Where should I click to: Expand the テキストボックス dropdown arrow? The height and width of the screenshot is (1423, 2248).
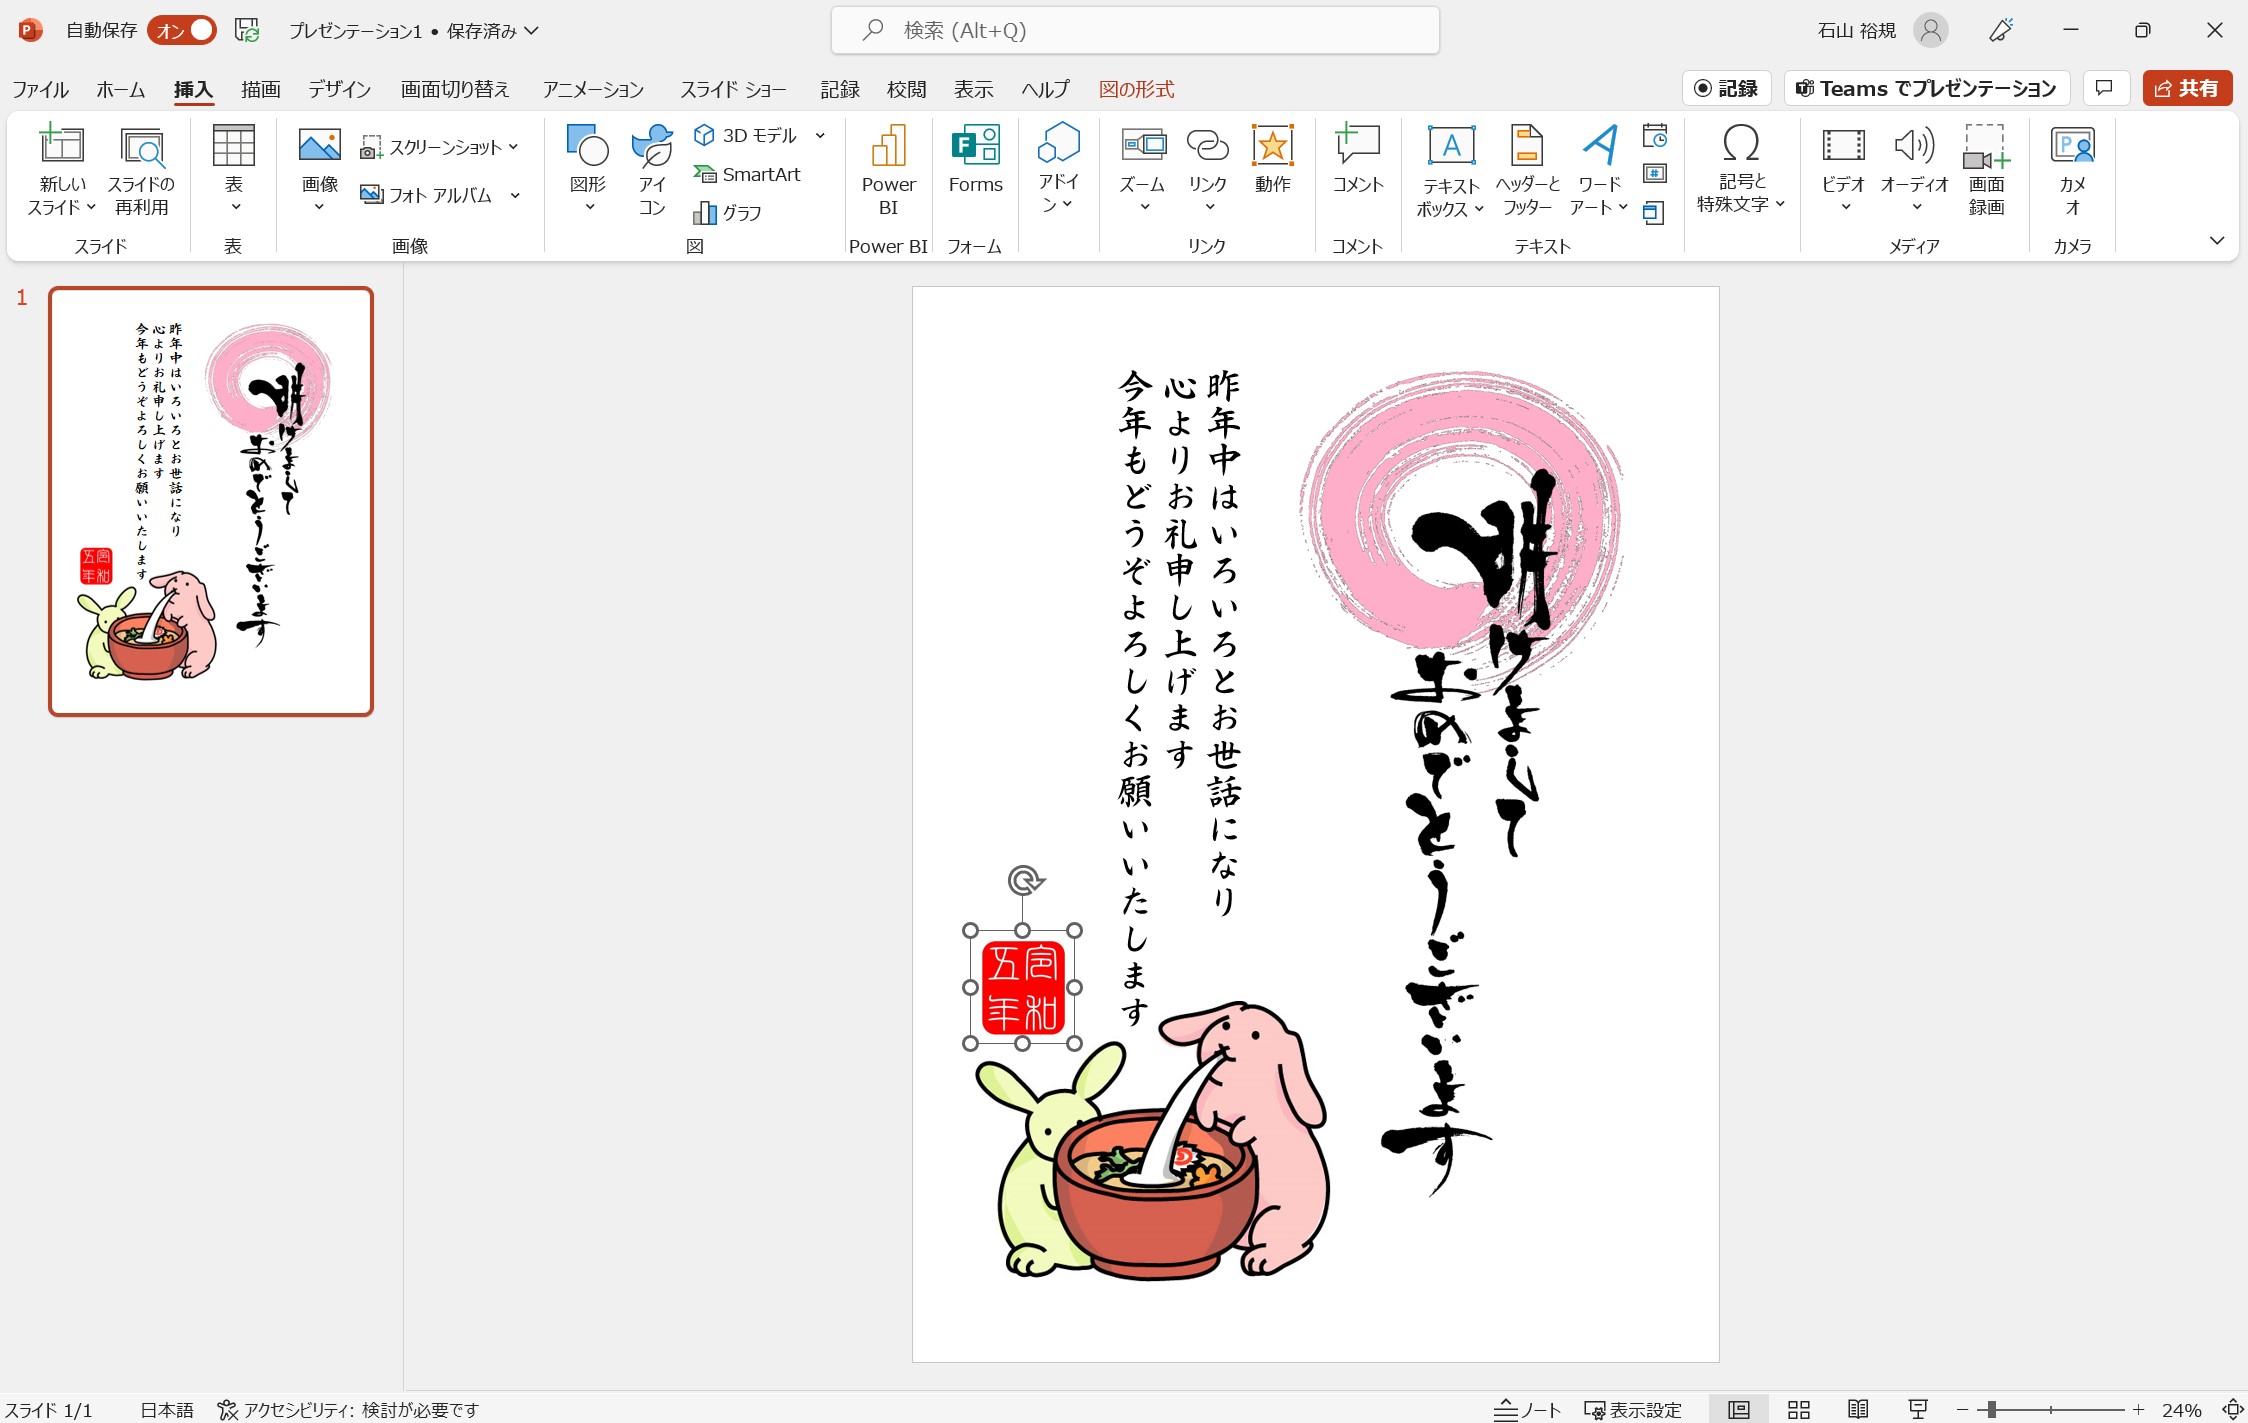(1480, 210)
